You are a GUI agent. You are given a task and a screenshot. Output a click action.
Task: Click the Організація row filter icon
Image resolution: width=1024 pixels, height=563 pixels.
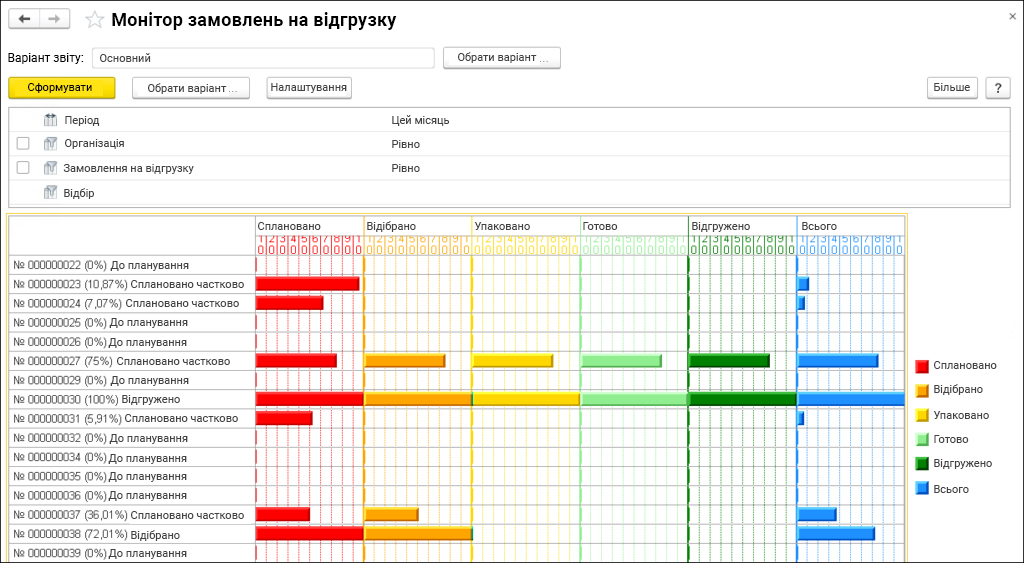pyautogui.click(x=50, y=144)
